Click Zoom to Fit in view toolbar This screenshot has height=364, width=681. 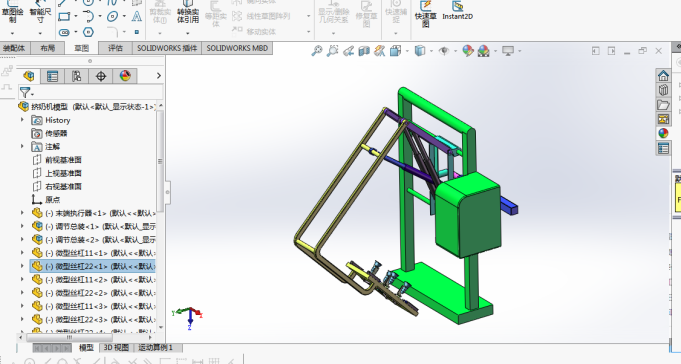[x=317, y=51]
